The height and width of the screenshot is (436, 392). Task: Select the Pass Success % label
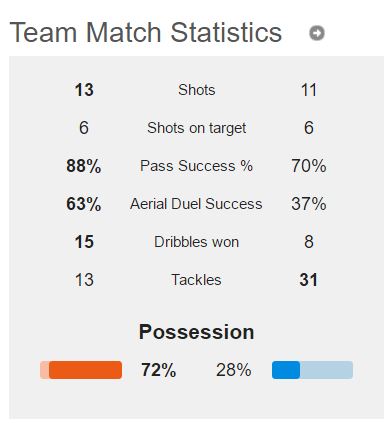click(x=196, y=166)
